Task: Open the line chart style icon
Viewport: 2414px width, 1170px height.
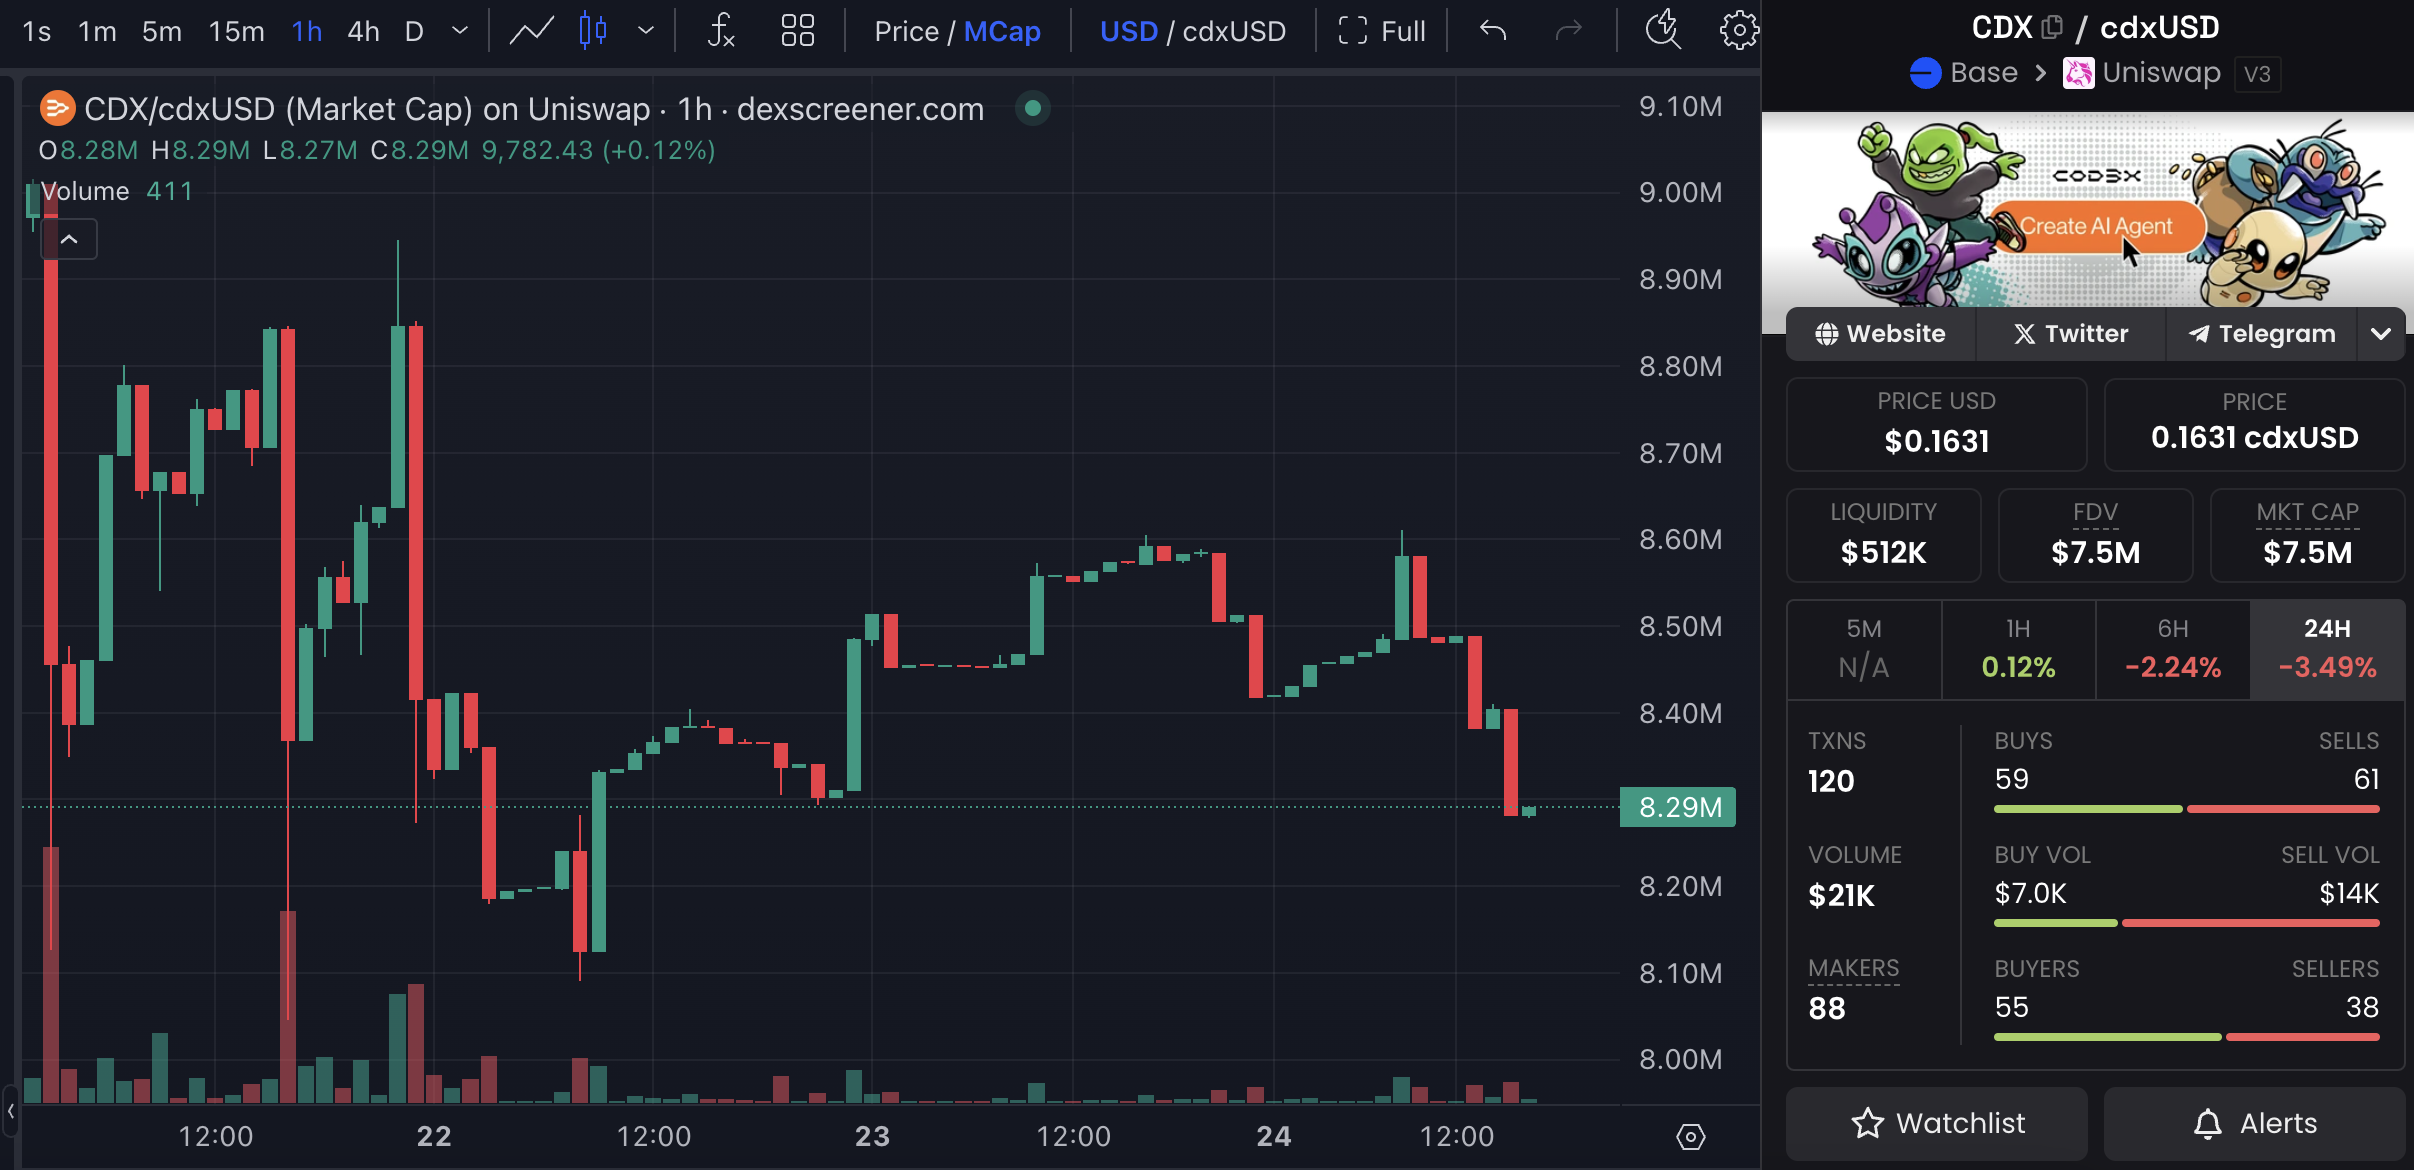Action: tap(531, 31)
